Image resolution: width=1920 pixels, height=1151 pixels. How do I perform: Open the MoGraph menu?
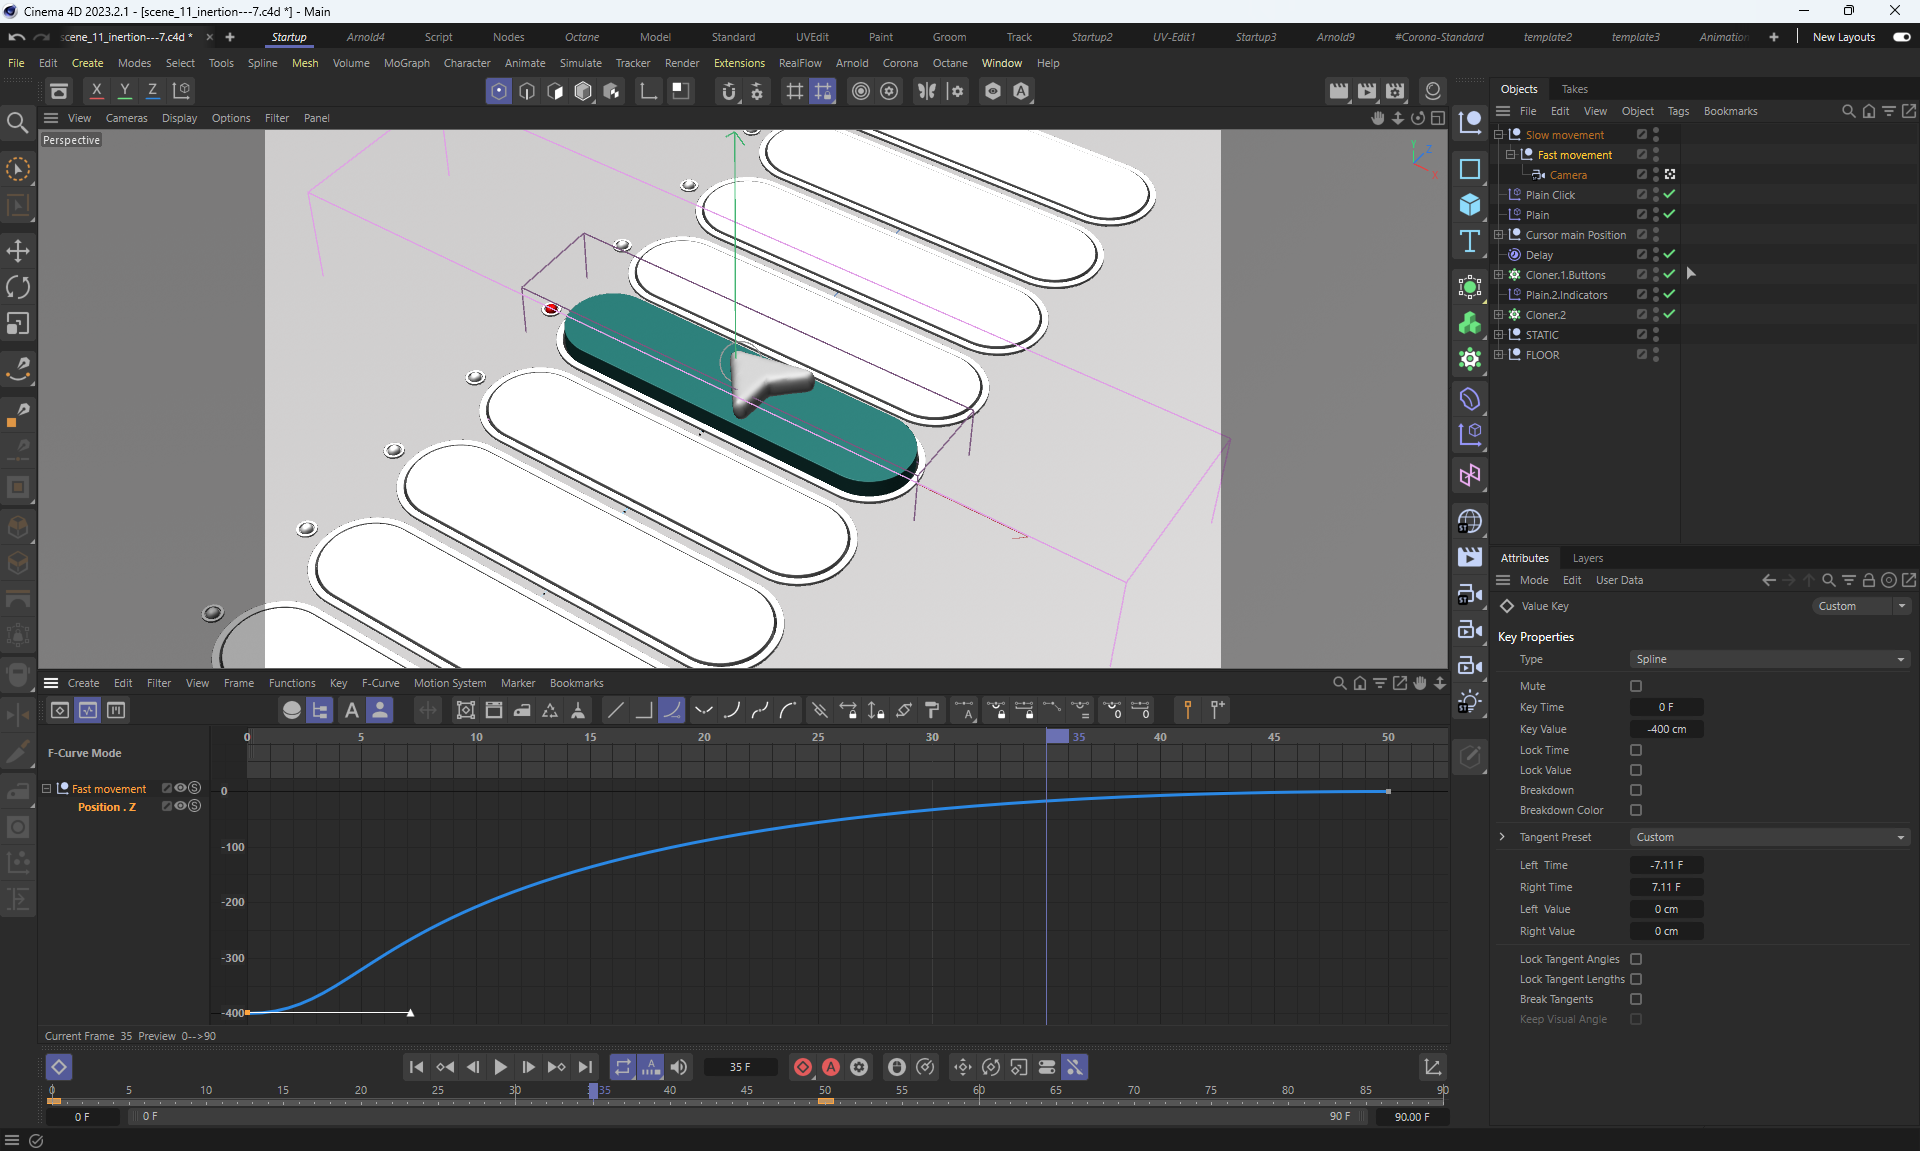click(406, 63)
